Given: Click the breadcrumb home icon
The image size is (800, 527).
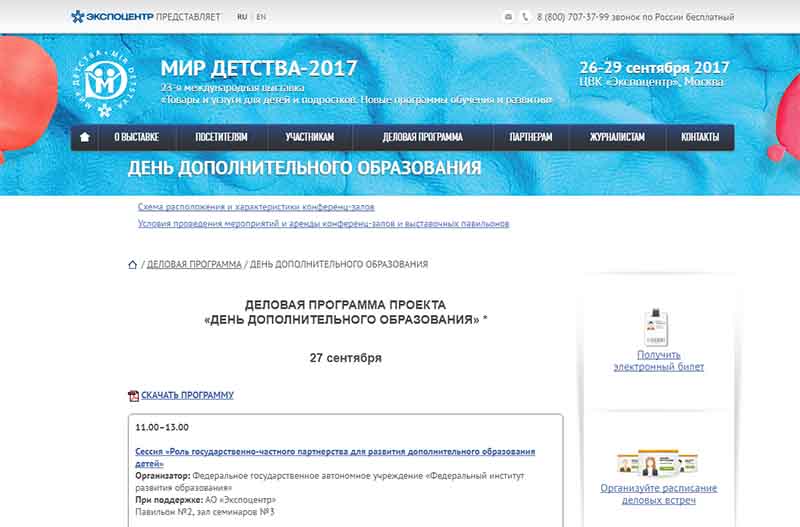Looking at the screenshot, I should click(133, 264).
